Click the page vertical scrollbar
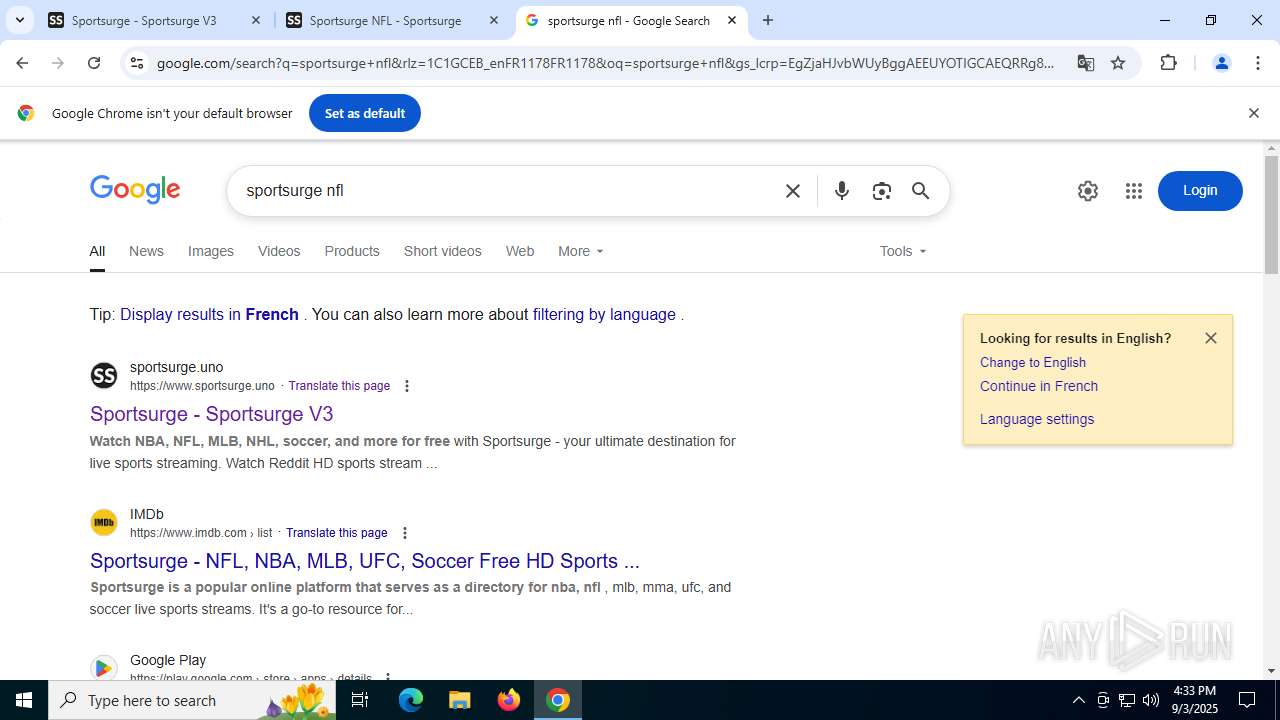Screen dimensions: 1280x720 click(1271, 215)
